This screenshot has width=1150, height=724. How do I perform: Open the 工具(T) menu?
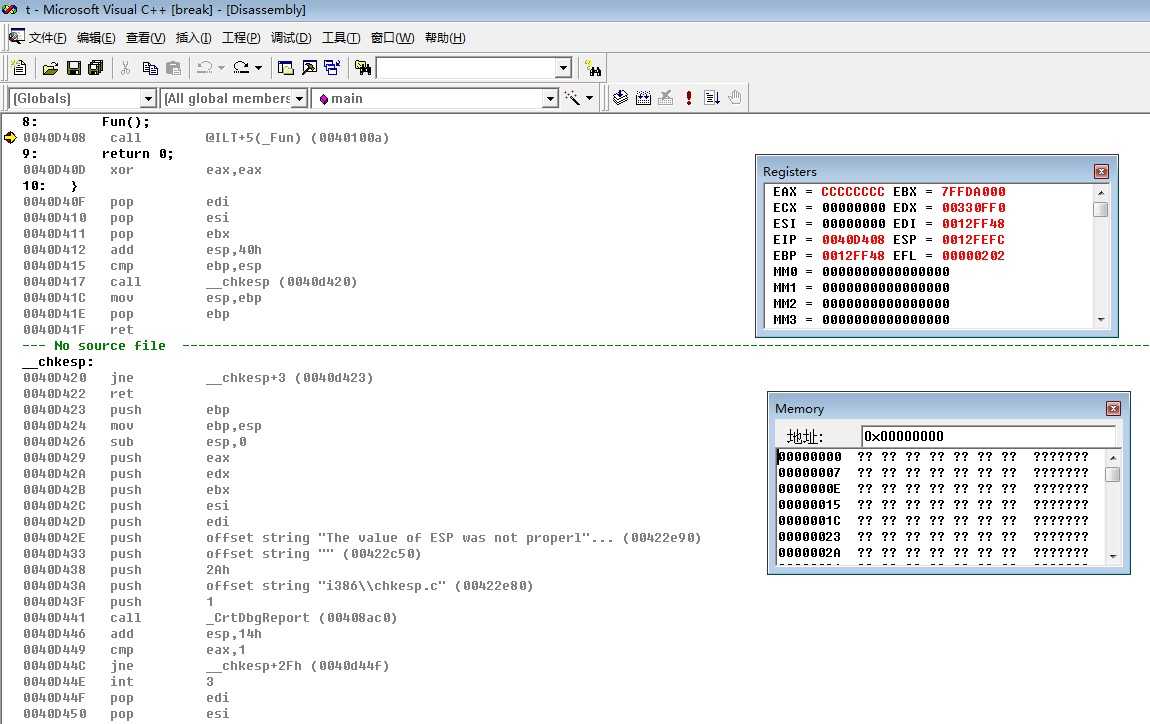341,38
